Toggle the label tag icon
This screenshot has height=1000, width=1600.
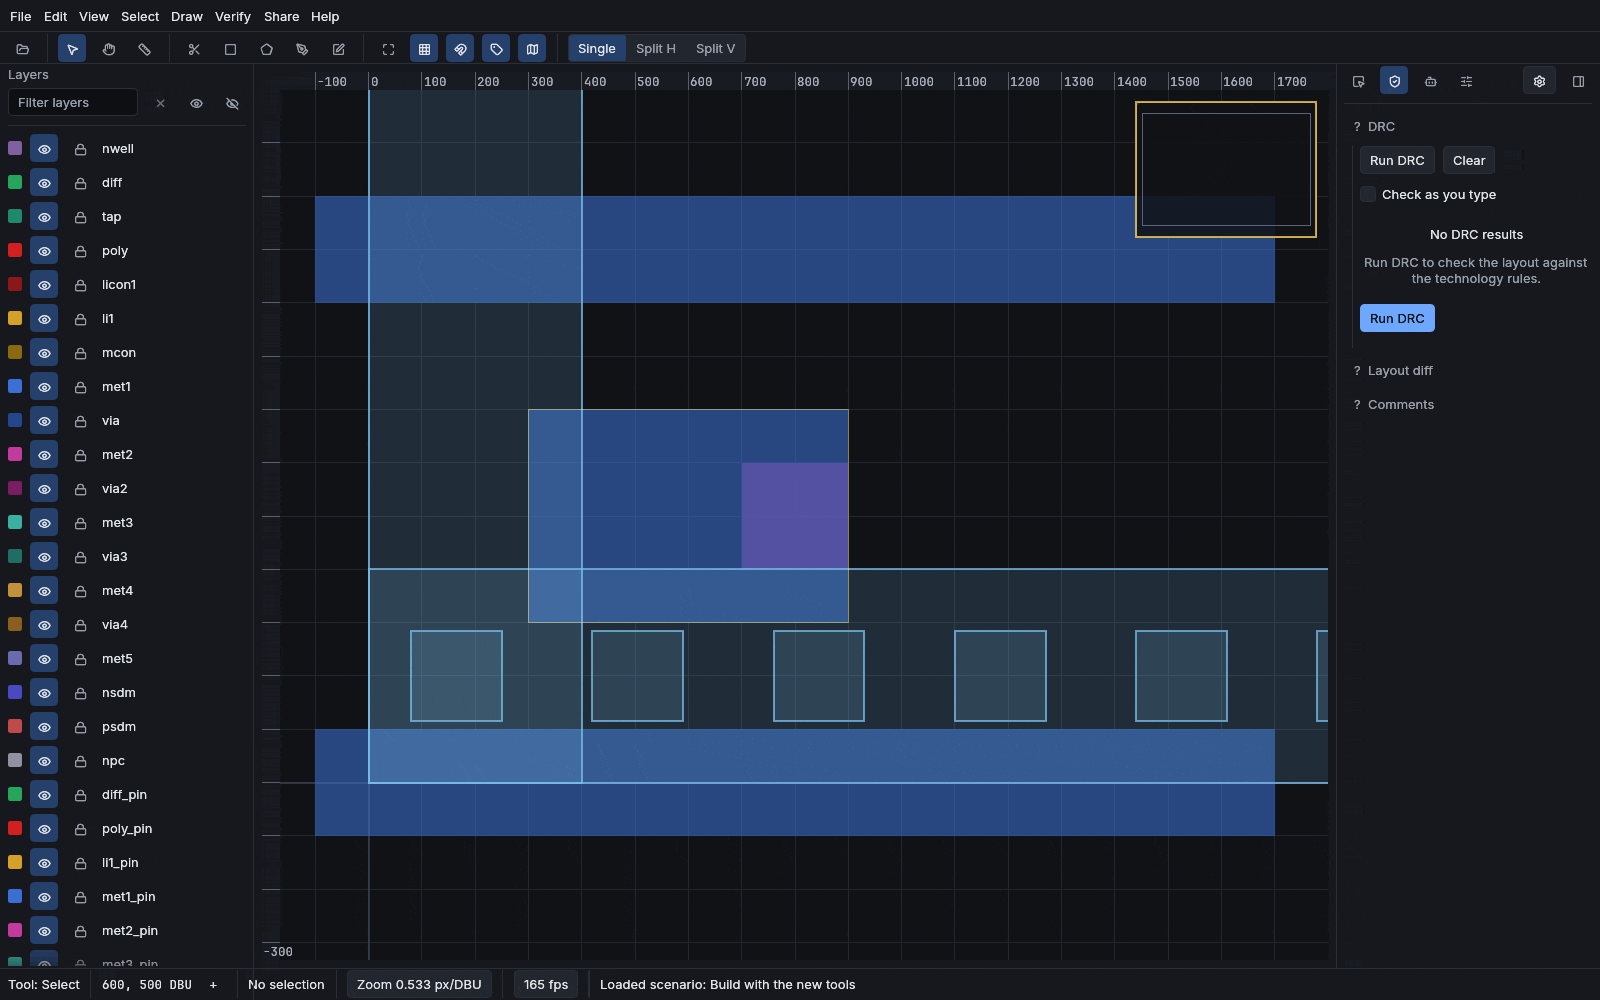496,49
